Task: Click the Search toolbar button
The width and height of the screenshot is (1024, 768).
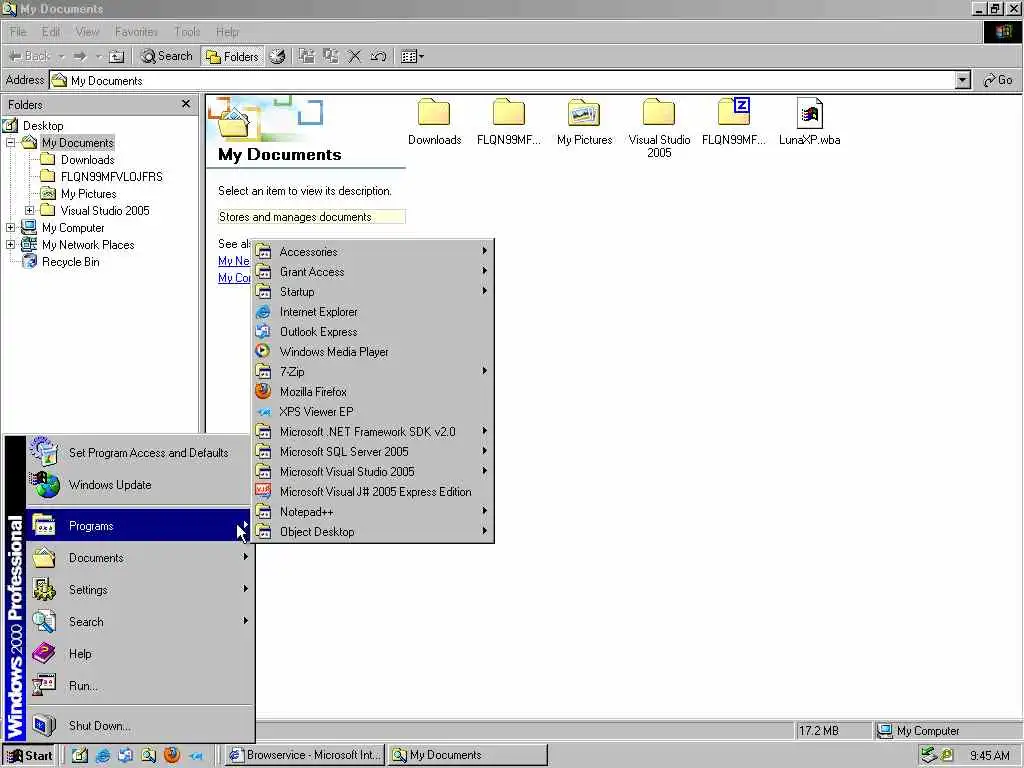Action: pyautogui.click(x=167, y=57)
